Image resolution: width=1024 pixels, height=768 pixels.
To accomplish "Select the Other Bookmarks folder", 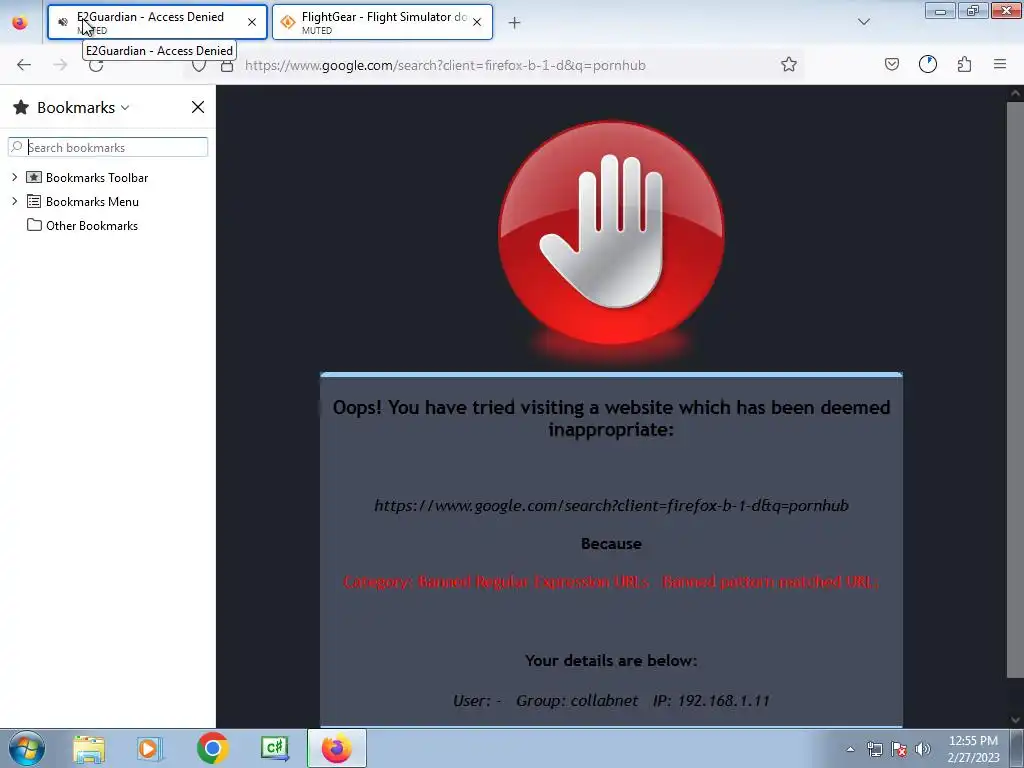I will [x=91, y=226].
